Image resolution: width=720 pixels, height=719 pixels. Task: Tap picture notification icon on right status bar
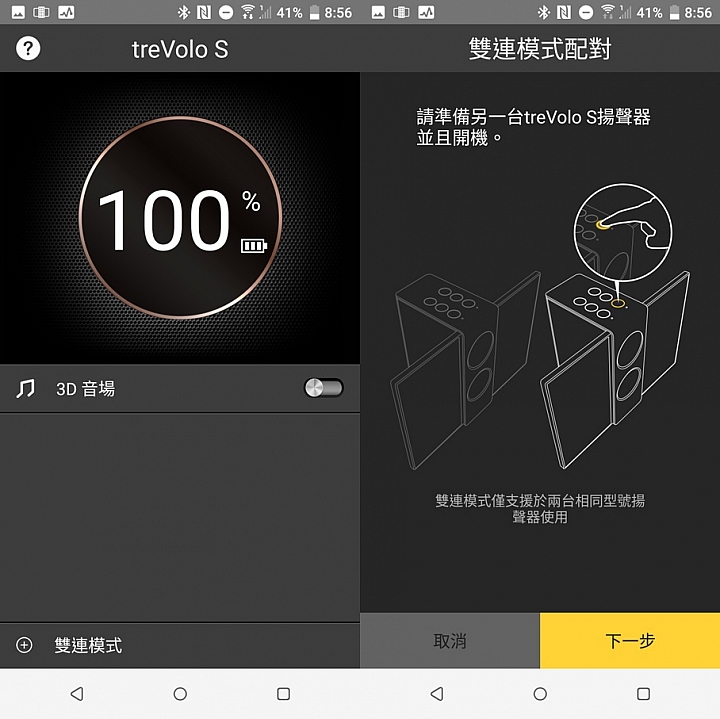[378, 12]
